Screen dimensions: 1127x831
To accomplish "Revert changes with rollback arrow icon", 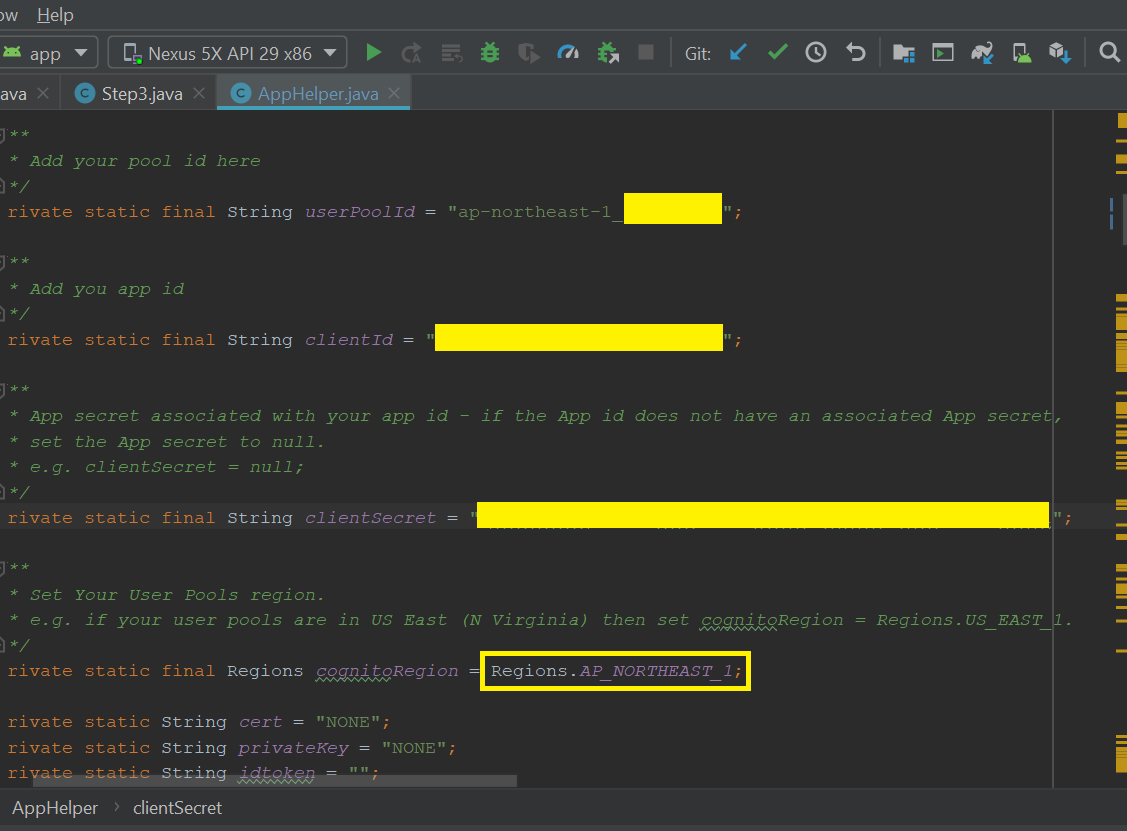I will (855, 52).
